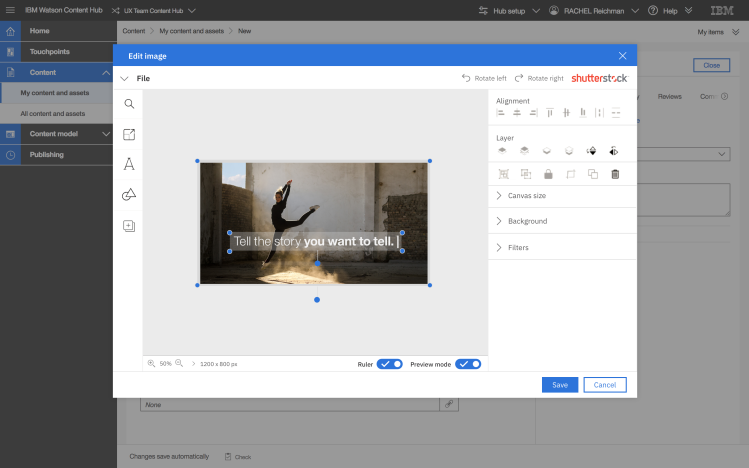This screenshot has height=468, width=749.
Task: Click the canvas rotation handle below image
Action: pos(317,300)
